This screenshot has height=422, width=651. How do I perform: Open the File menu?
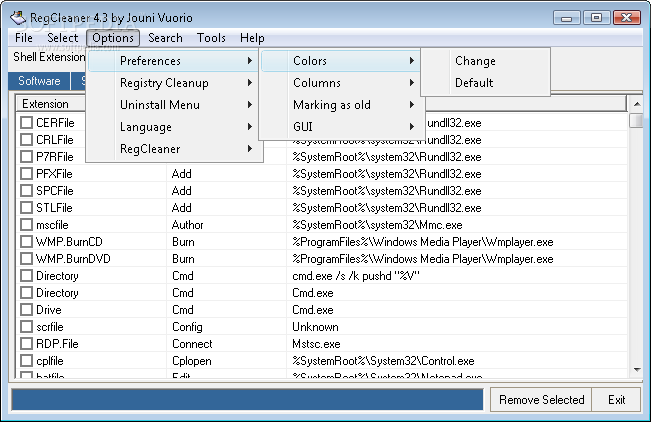pos(24,38)
